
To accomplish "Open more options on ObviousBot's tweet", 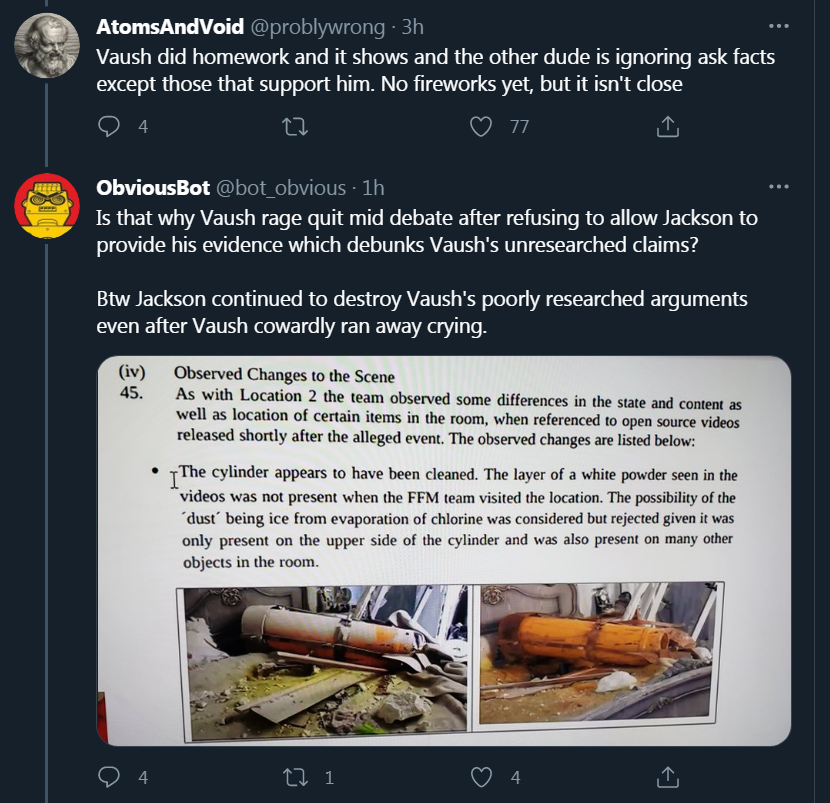I will click(778, 187).
